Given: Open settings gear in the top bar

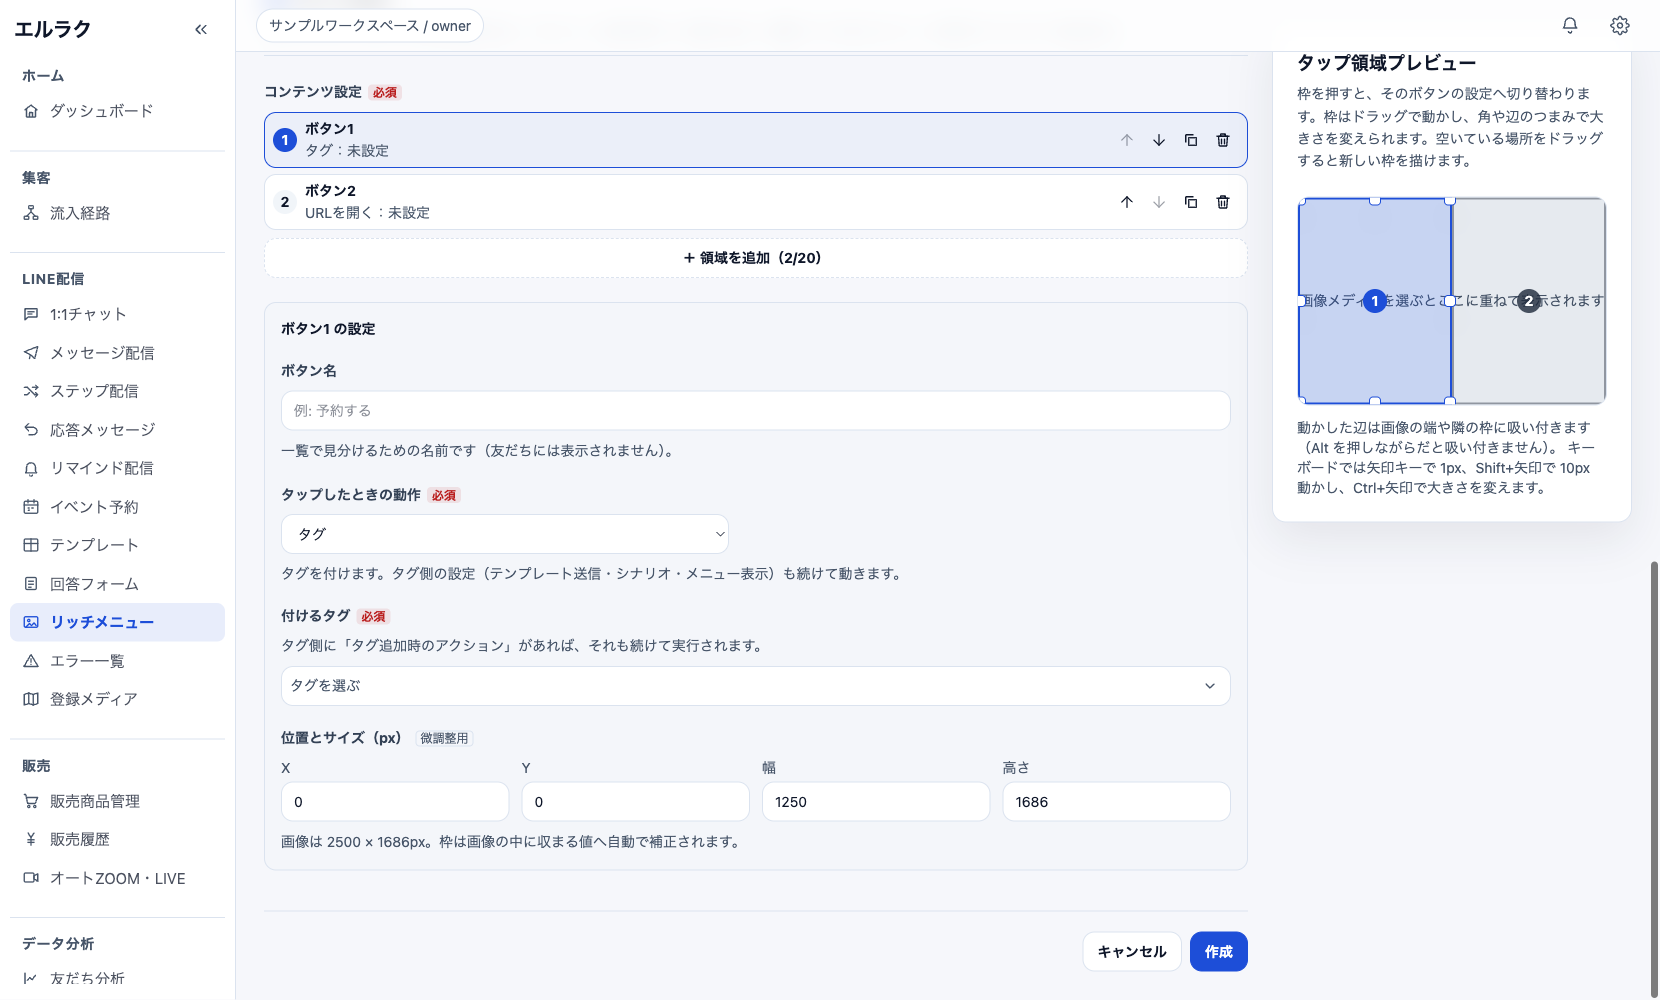Looking at the screenshot, I should [1620, 26].
